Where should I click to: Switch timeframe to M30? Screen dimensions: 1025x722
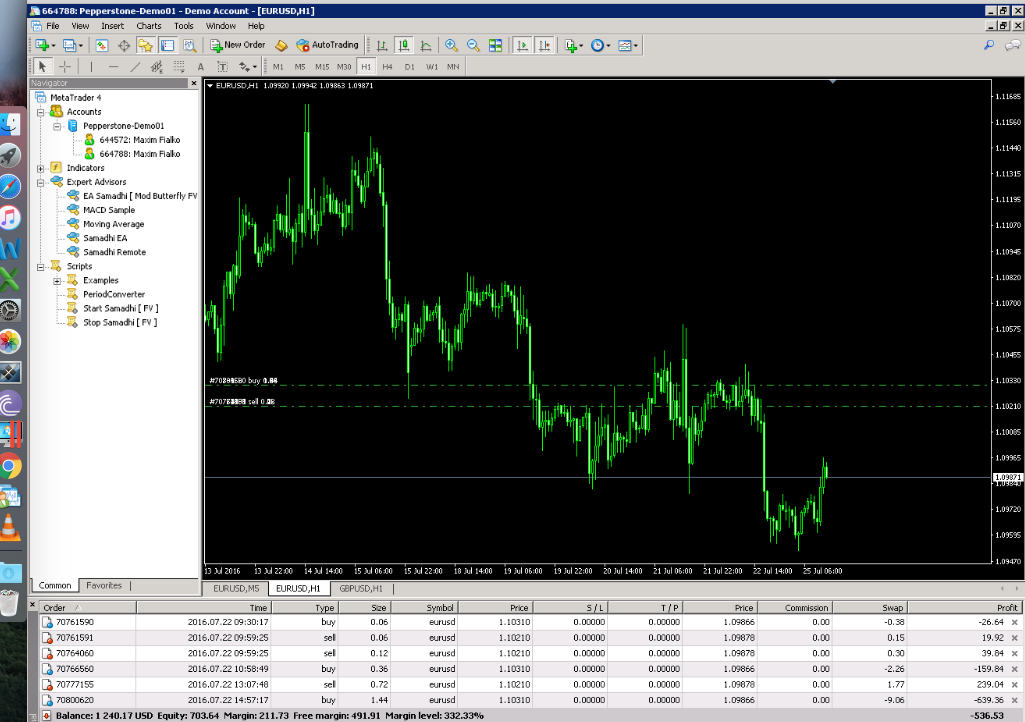click(x=344, y=67)
